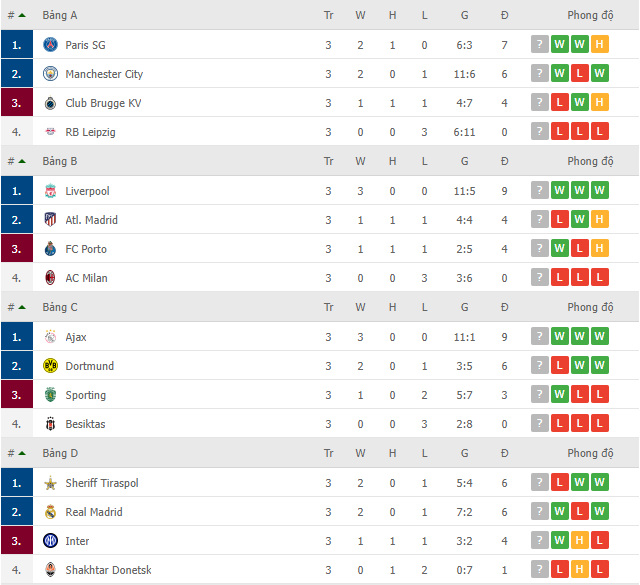Click Inter's orange H form badge

pyautogui.click(x=580, y=540)
